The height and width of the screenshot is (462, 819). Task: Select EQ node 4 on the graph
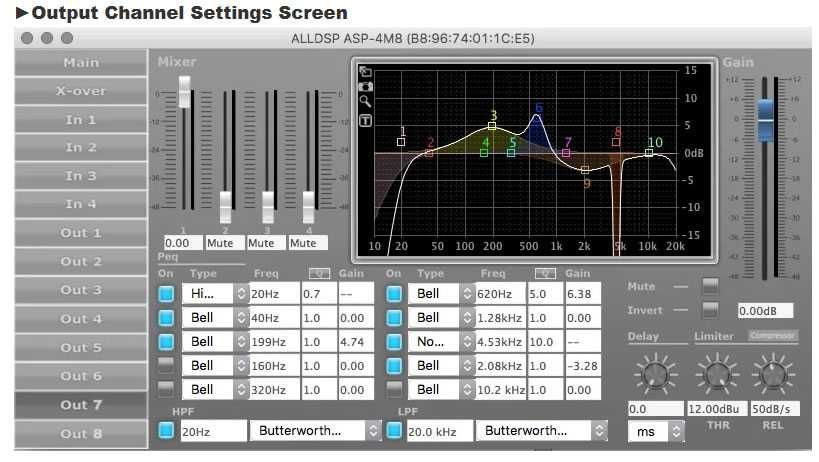click(x=484, y=153)
